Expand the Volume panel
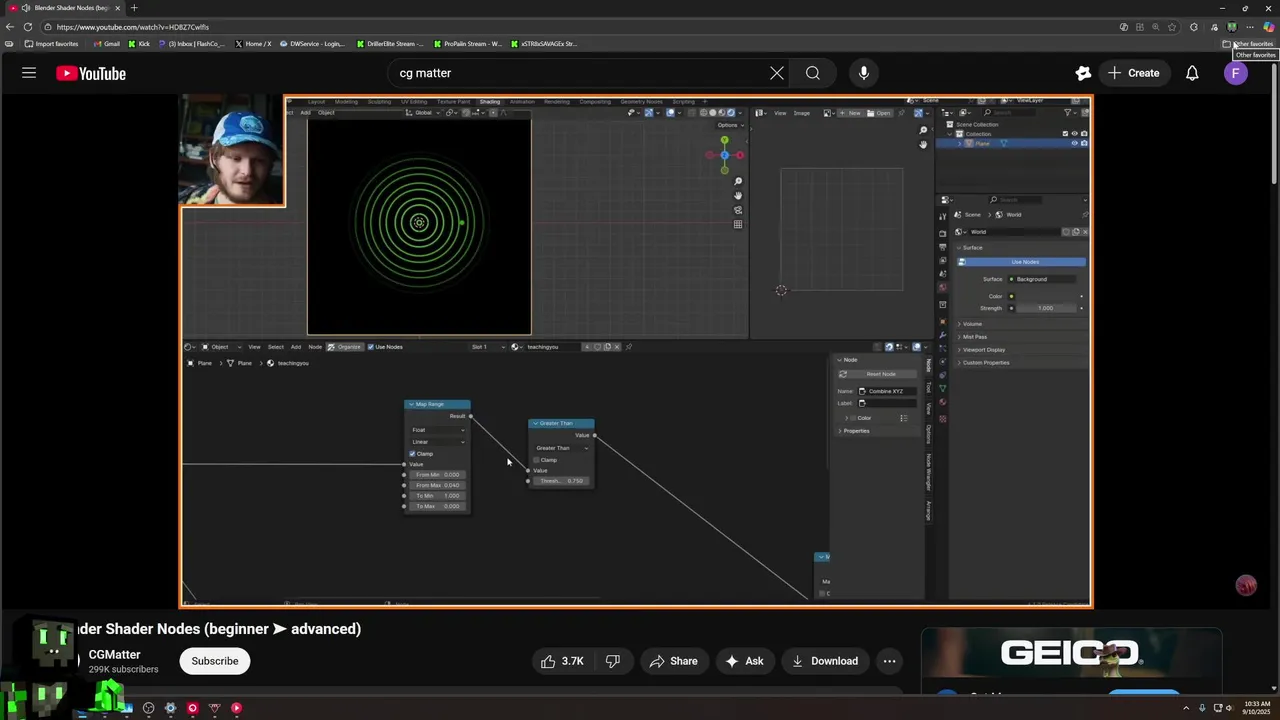1280x720 pixels. [x=971, y=324]
